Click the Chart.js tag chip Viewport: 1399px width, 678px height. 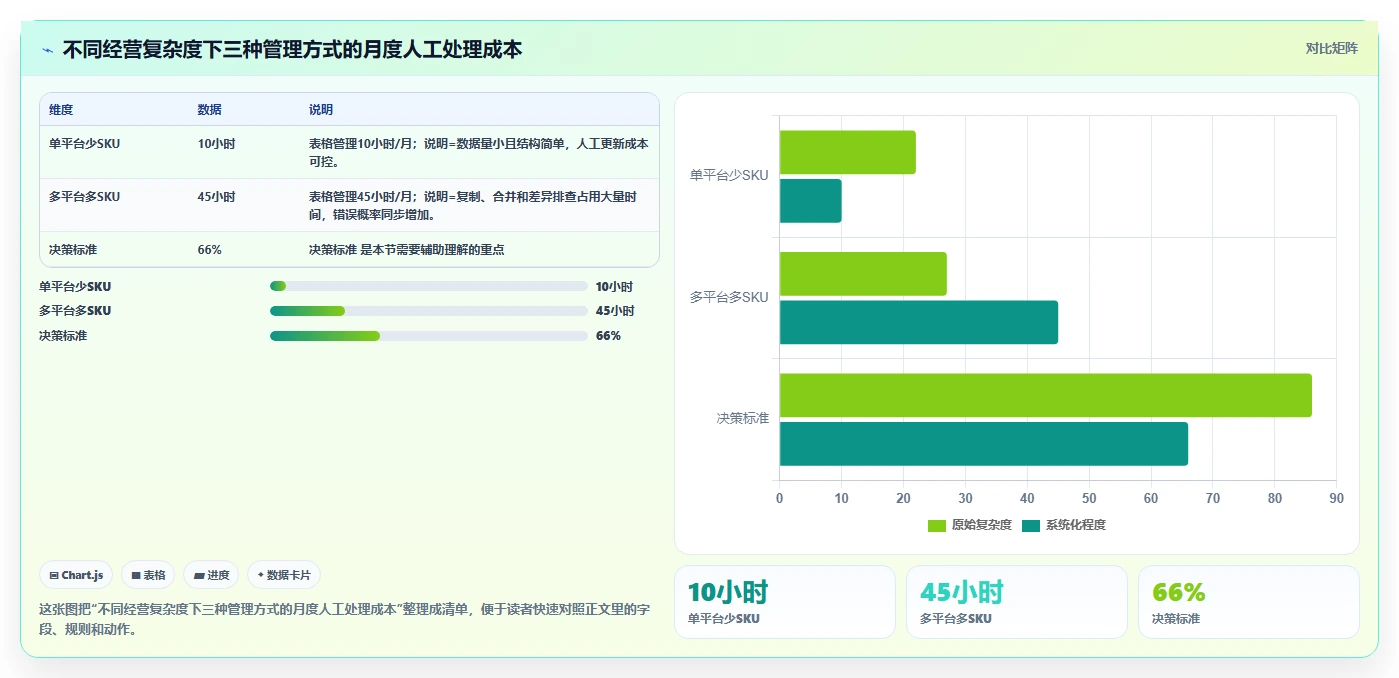point(76,575)
